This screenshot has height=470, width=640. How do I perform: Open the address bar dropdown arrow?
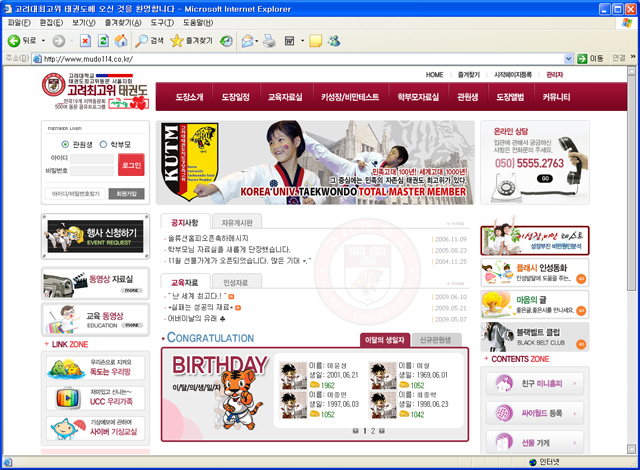pos(568,59)
